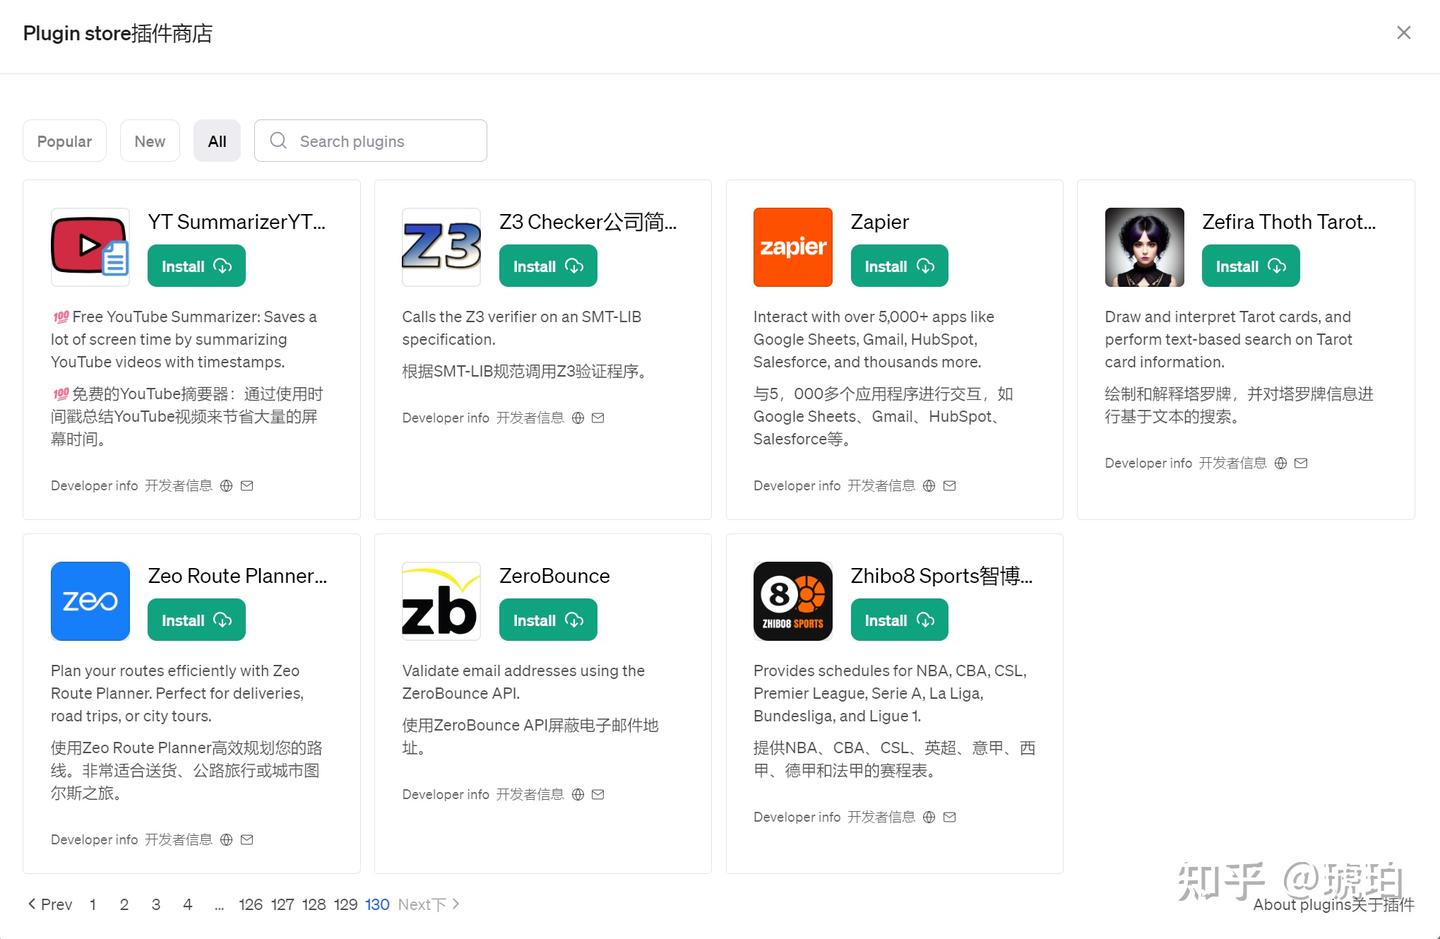Click the Zefira Thoth Tarot title
The height and width of the screenshot is (939, 1440).
[1289, 222]
